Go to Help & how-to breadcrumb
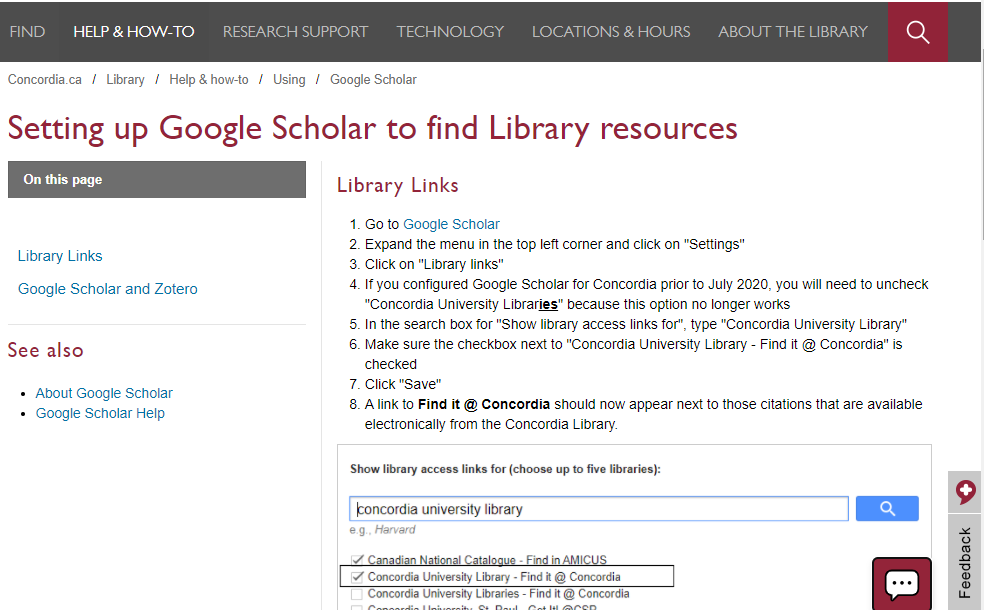 click(208, 80)
